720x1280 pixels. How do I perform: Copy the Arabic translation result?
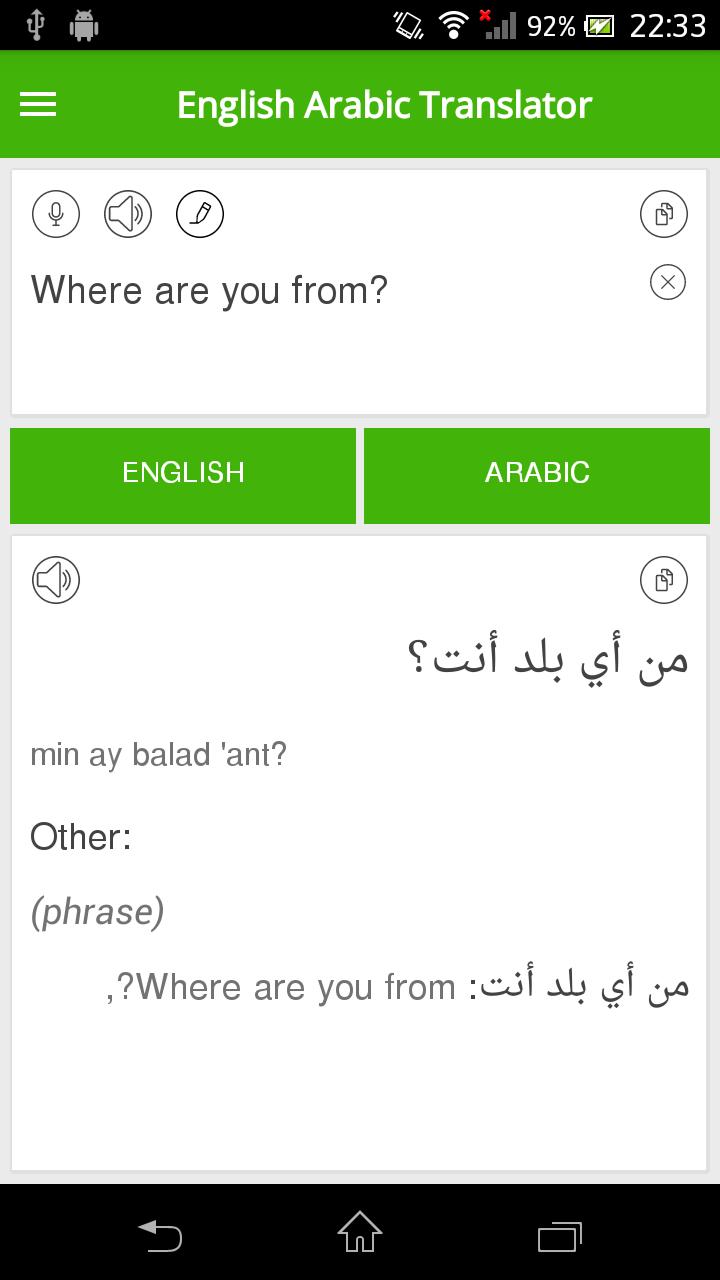pyautogui.click(x=664, y=580)
